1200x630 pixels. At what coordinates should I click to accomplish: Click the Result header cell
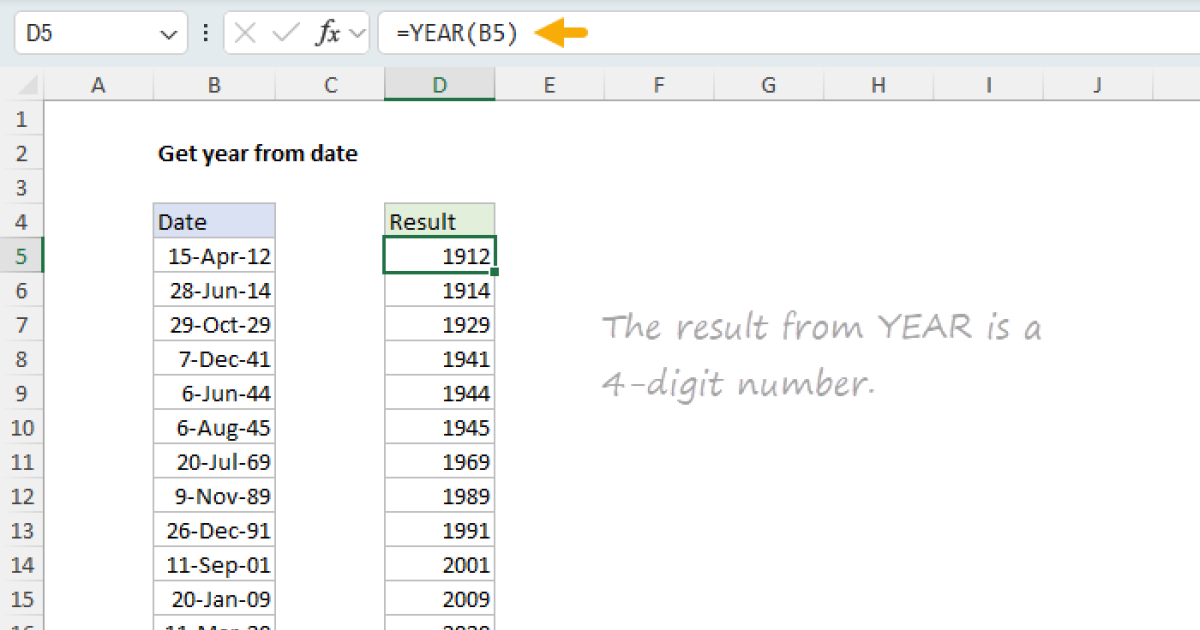click(x=439, y=222)
